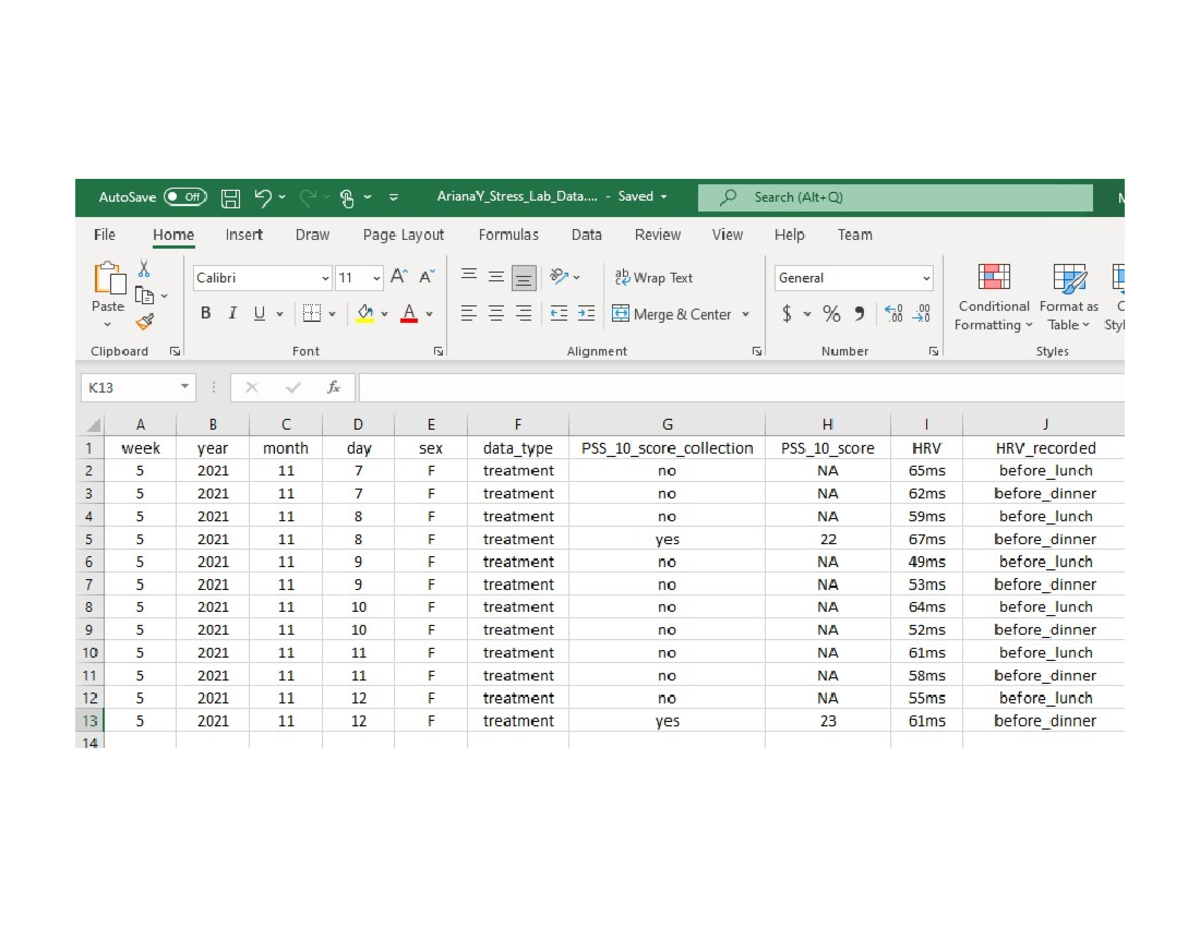
Task: Click the Increase Indent icon
Action: (x=586, y=314)
